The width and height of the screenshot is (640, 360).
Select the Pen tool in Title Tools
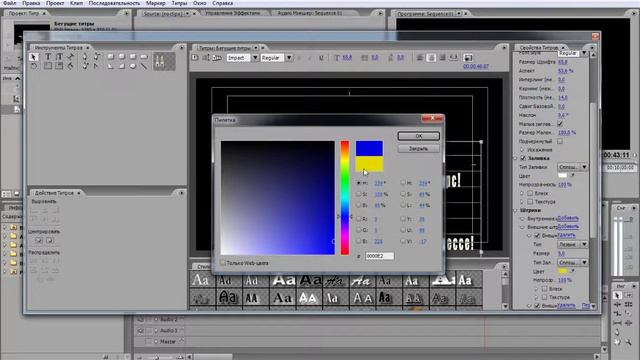click(85, 57)
